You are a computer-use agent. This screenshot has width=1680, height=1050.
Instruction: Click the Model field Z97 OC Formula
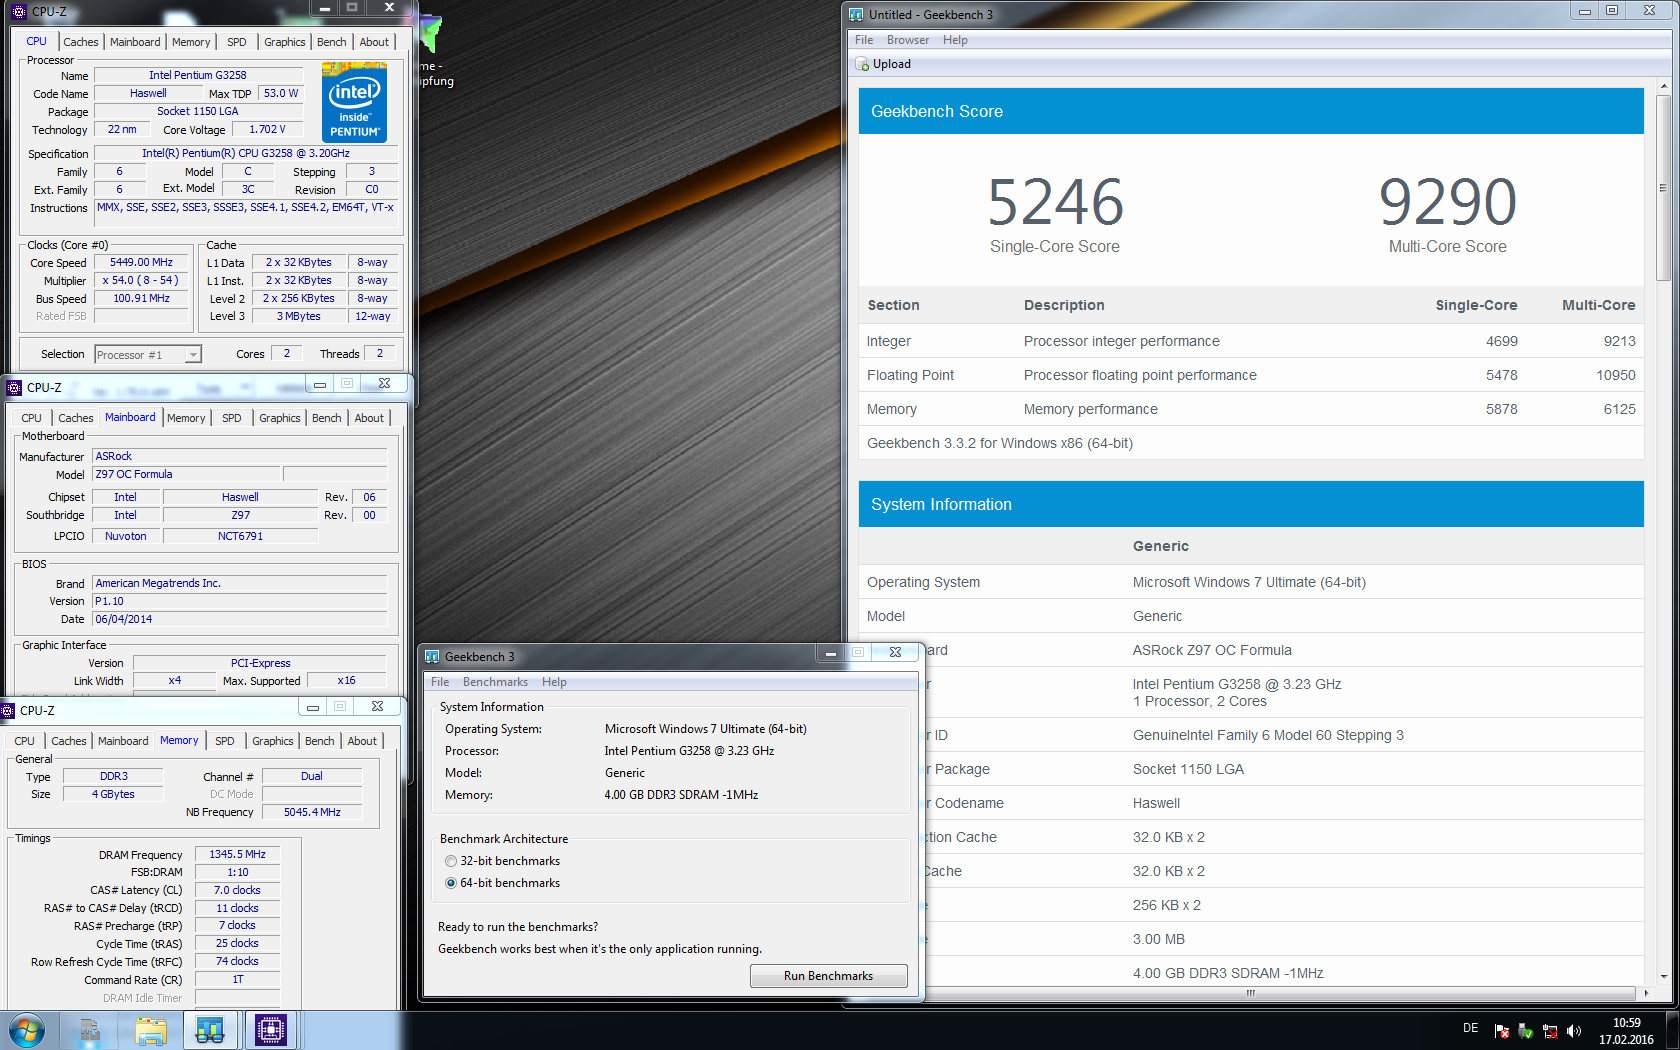click(x=186, y=474)
